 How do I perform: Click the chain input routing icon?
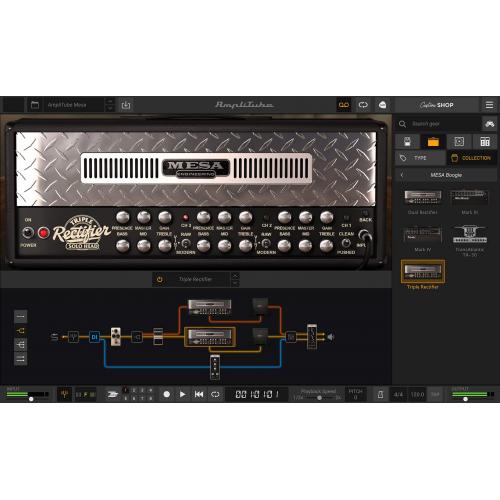[x=54, y=337]
